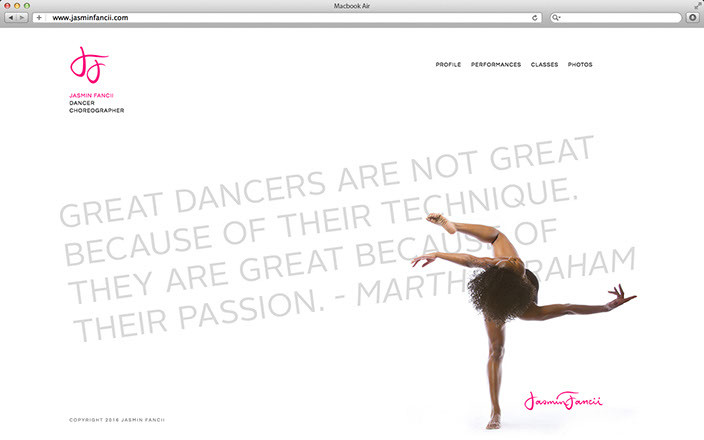Open the Classes navigation link
Image resolution: width=704 pixels, height=440 pixels.
(544, 65)
